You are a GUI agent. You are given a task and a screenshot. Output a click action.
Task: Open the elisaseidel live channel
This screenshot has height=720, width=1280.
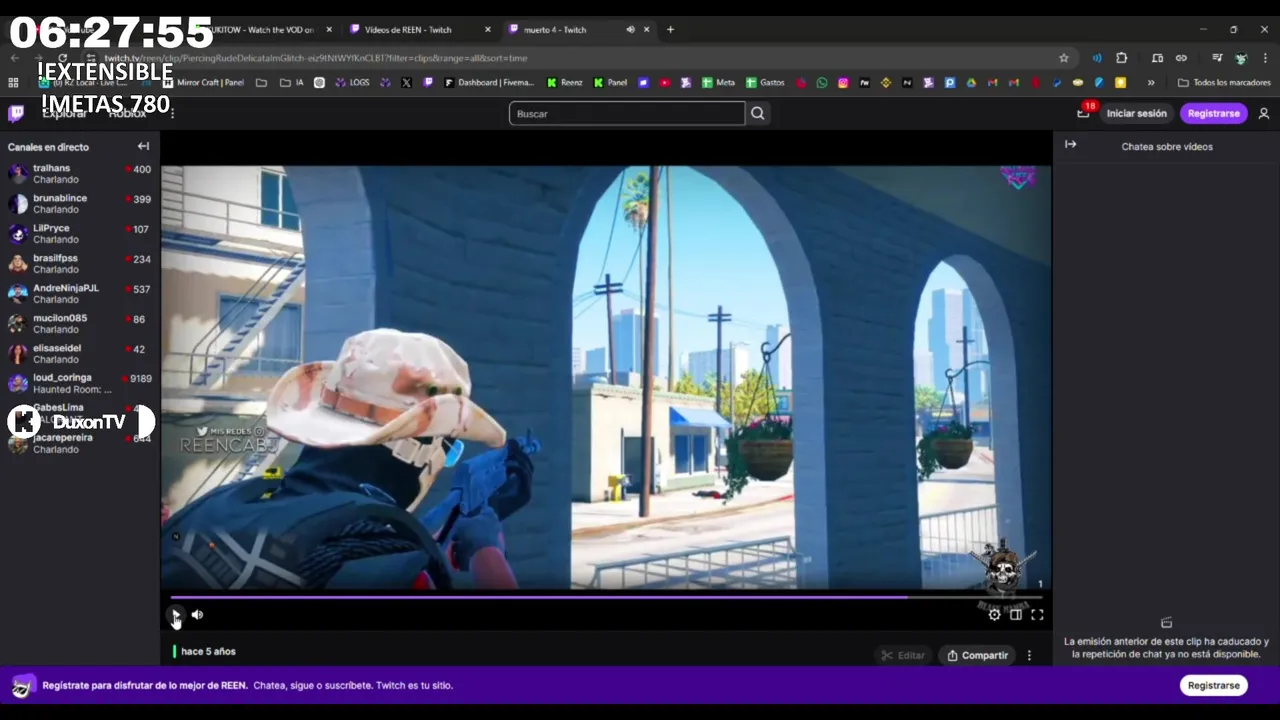(x=80, y=354)
